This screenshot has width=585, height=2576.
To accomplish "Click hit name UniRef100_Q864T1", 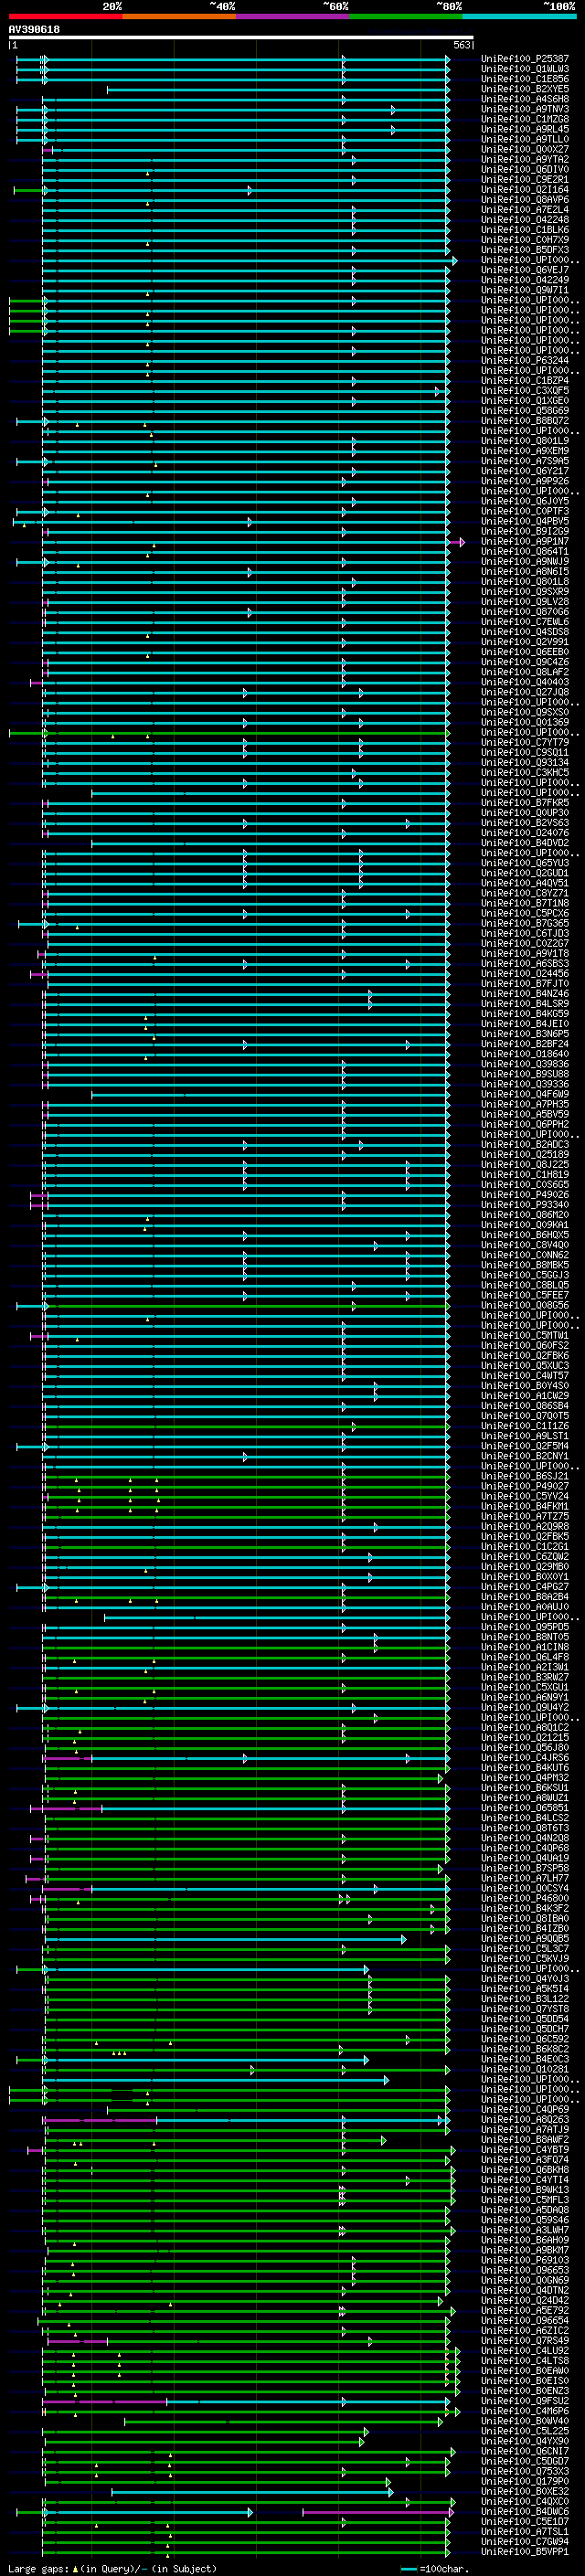I will [525, 551].
